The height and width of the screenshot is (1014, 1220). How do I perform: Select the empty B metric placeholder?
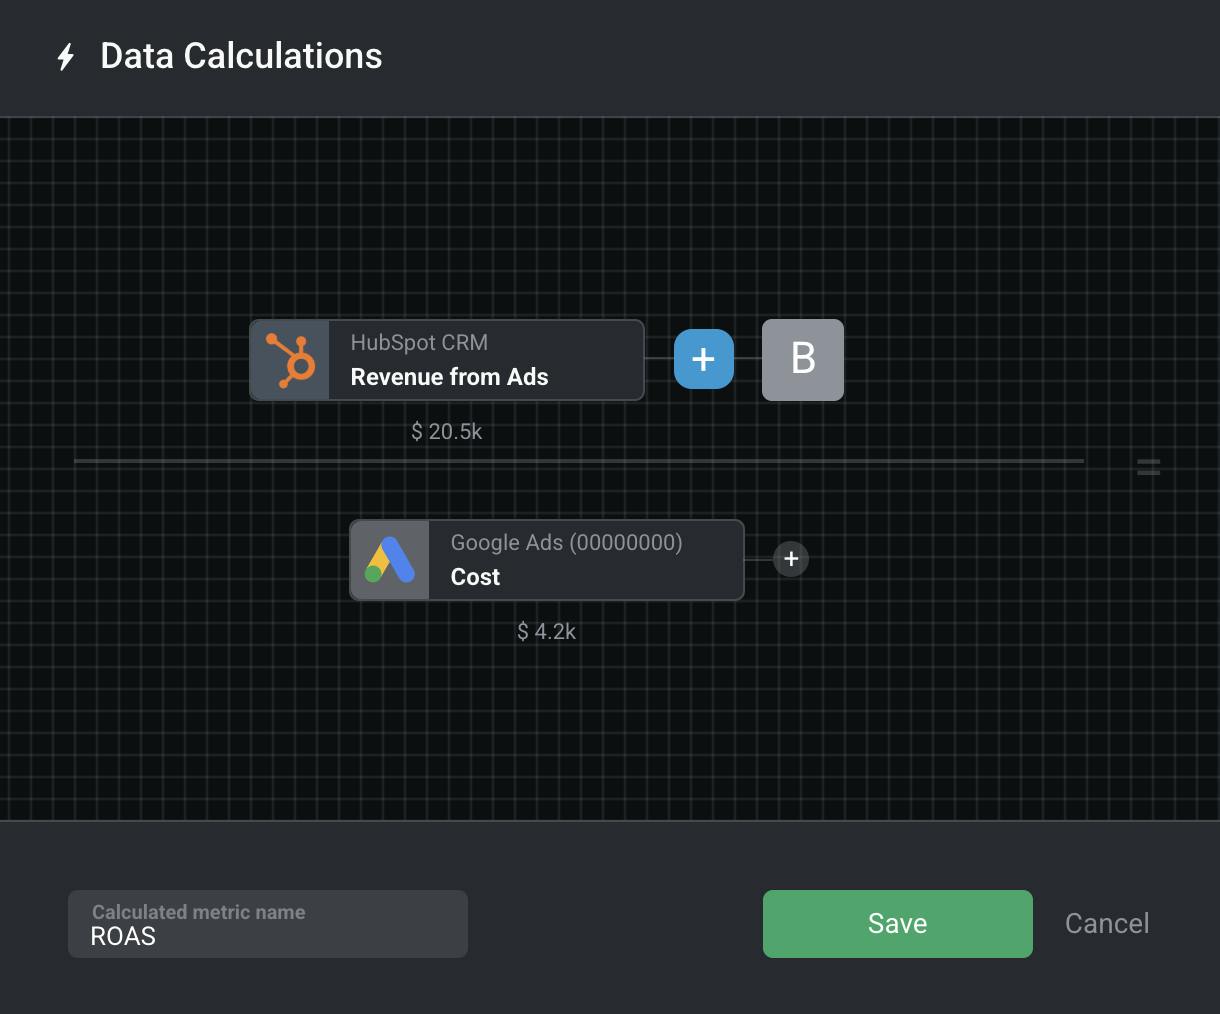(803, 360)
